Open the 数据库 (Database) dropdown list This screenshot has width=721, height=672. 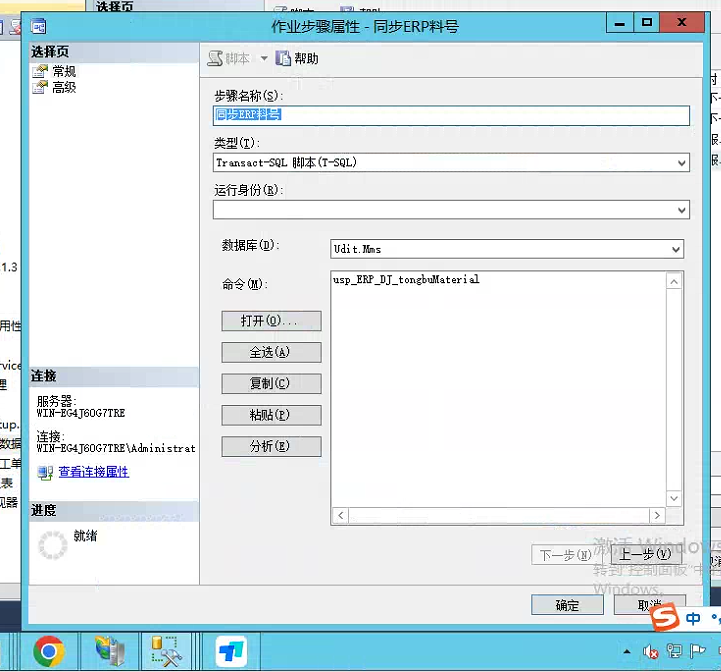coord(676,249)
